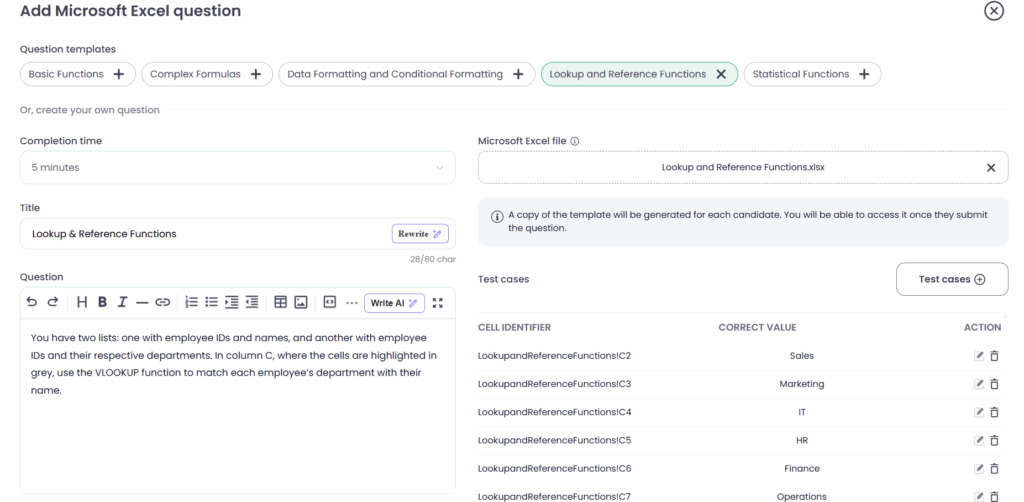The width and height of the screenshot is (1024, 502).
Task: Start a numbered list
Action: pos(191,302)
